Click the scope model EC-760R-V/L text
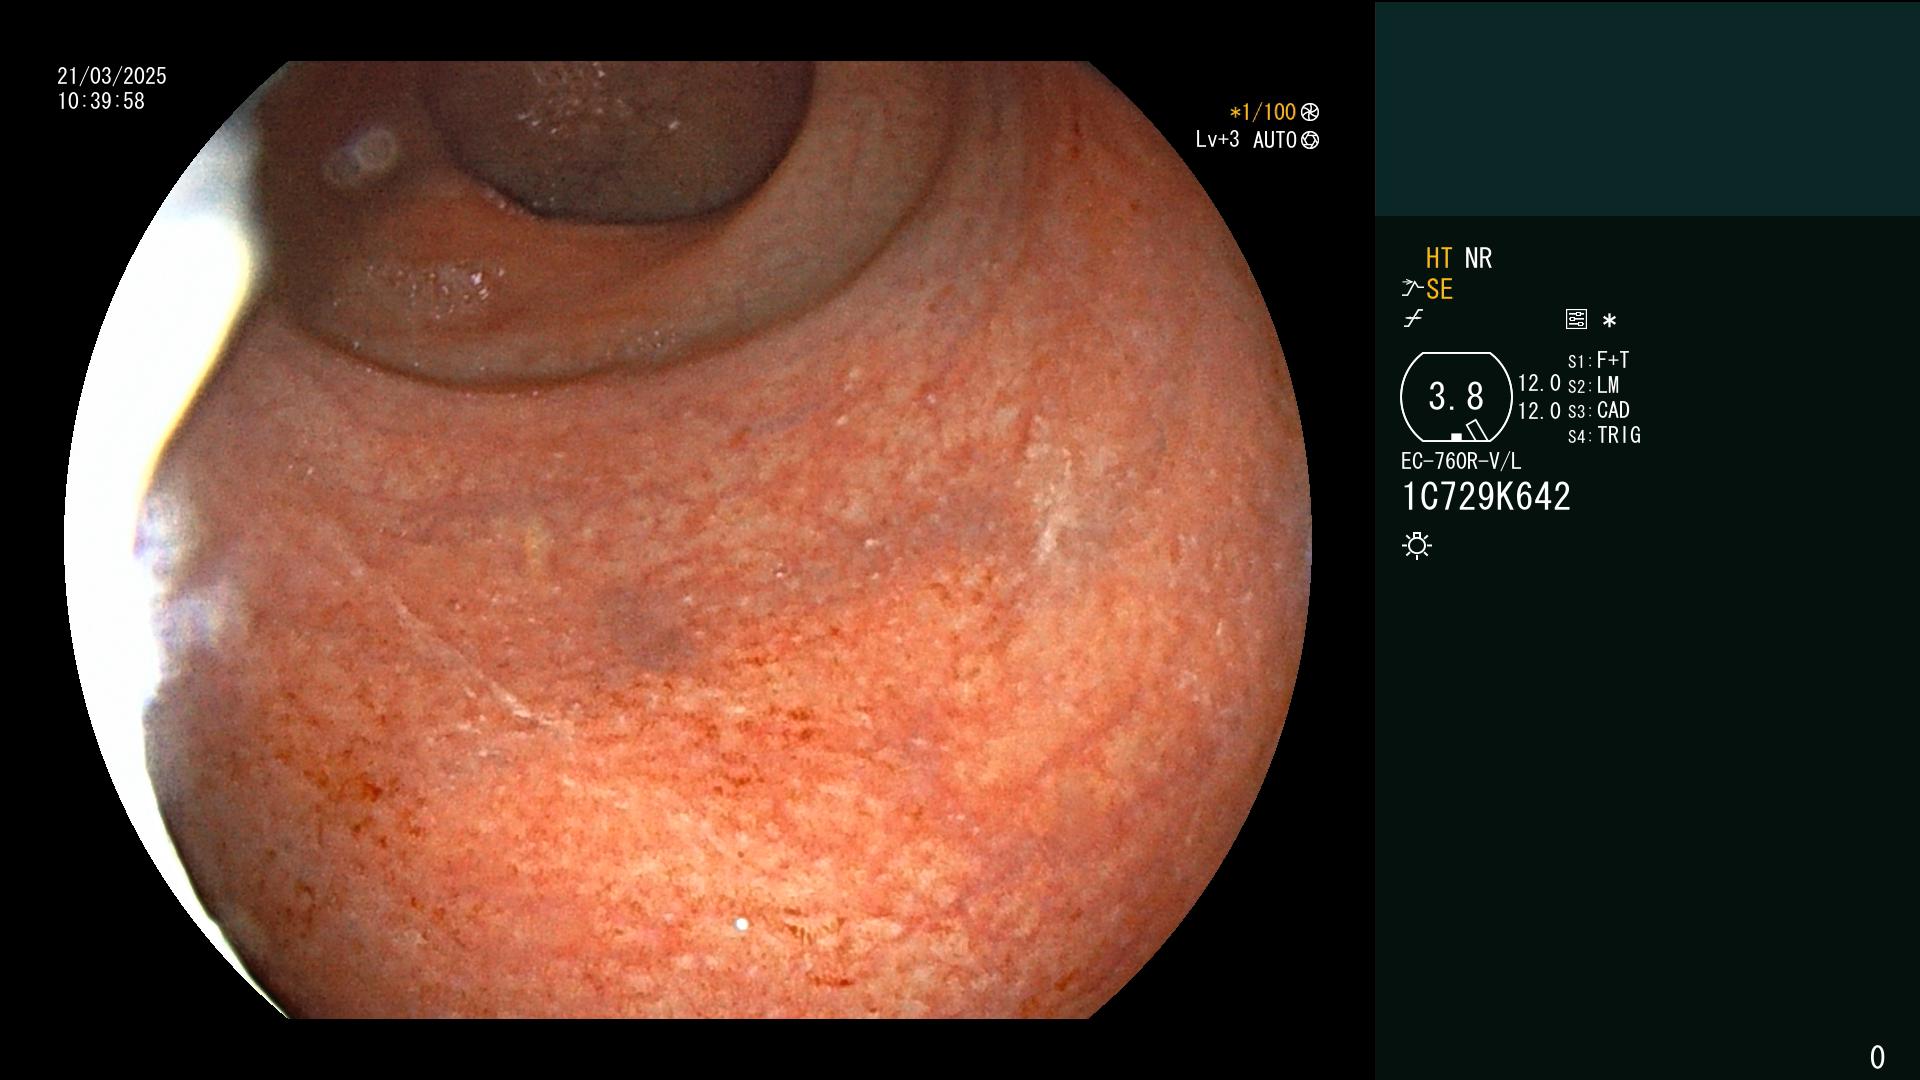This screenshot has width=1920, height=1080. pos(1461,461)
